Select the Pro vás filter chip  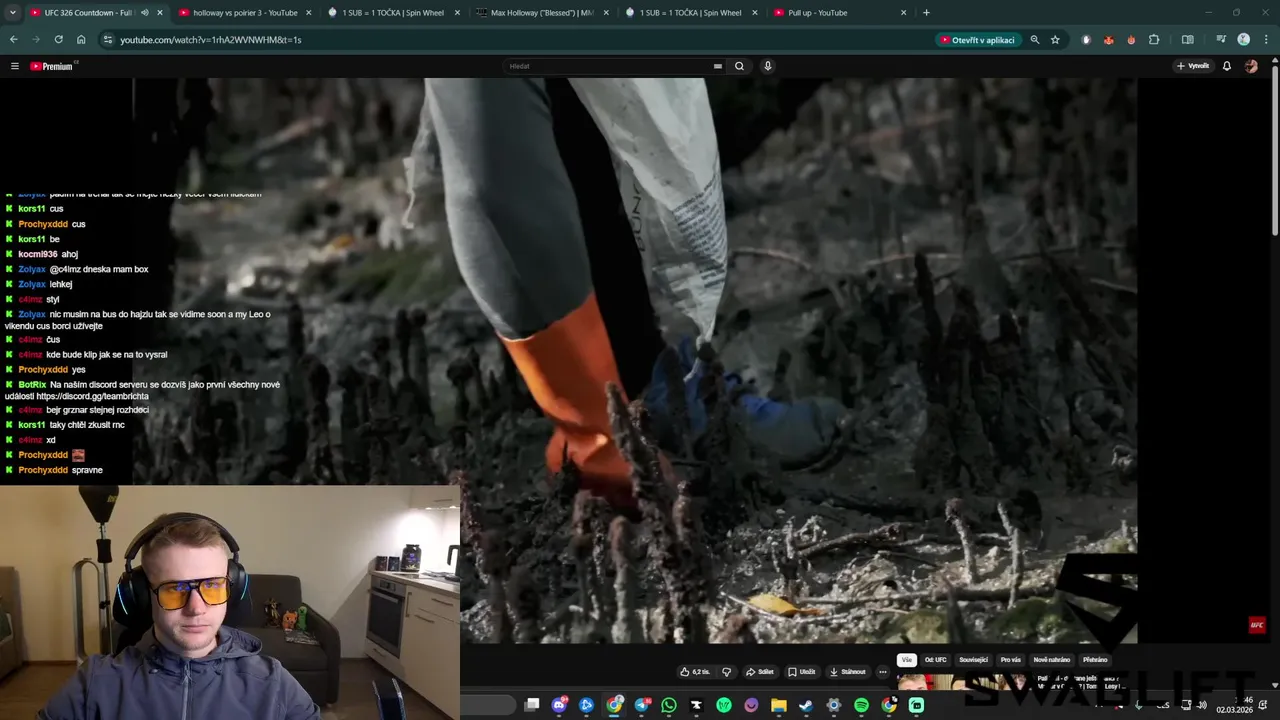point(1011,660)
